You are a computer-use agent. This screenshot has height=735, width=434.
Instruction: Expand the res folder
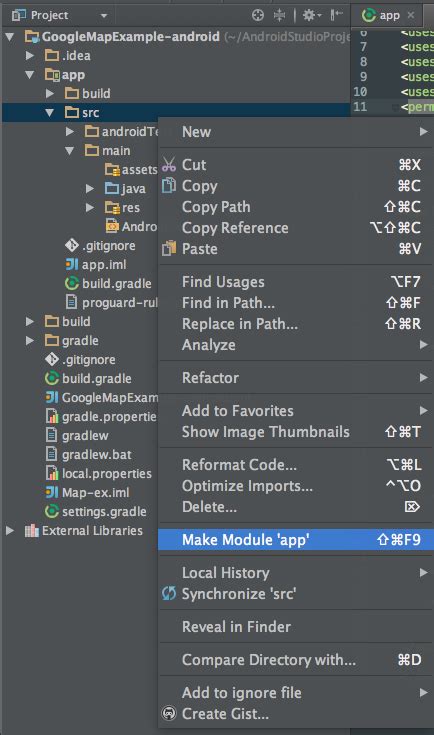point(90,207)
